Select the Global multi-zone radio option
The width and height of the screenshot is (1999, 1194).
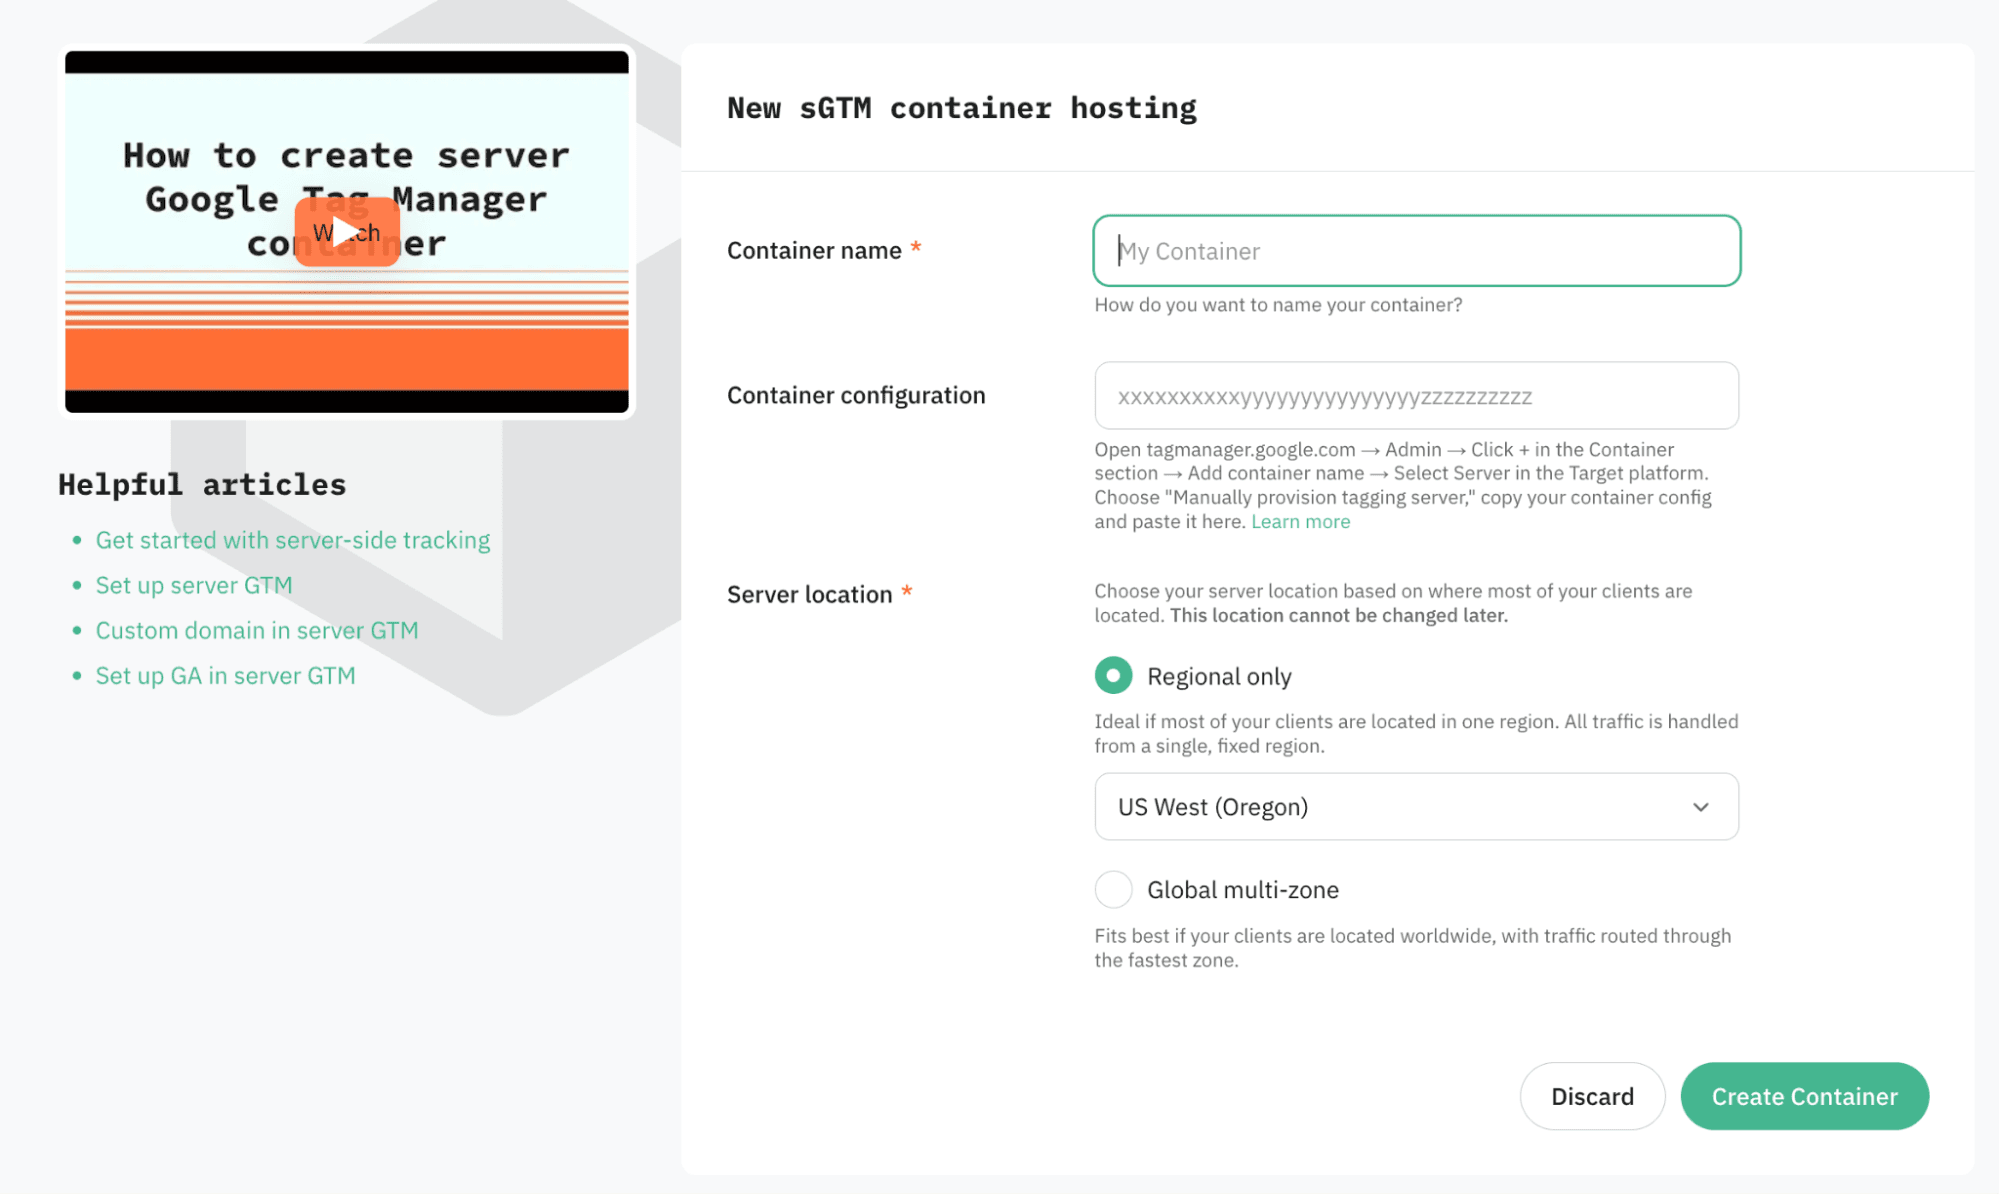1113,889
